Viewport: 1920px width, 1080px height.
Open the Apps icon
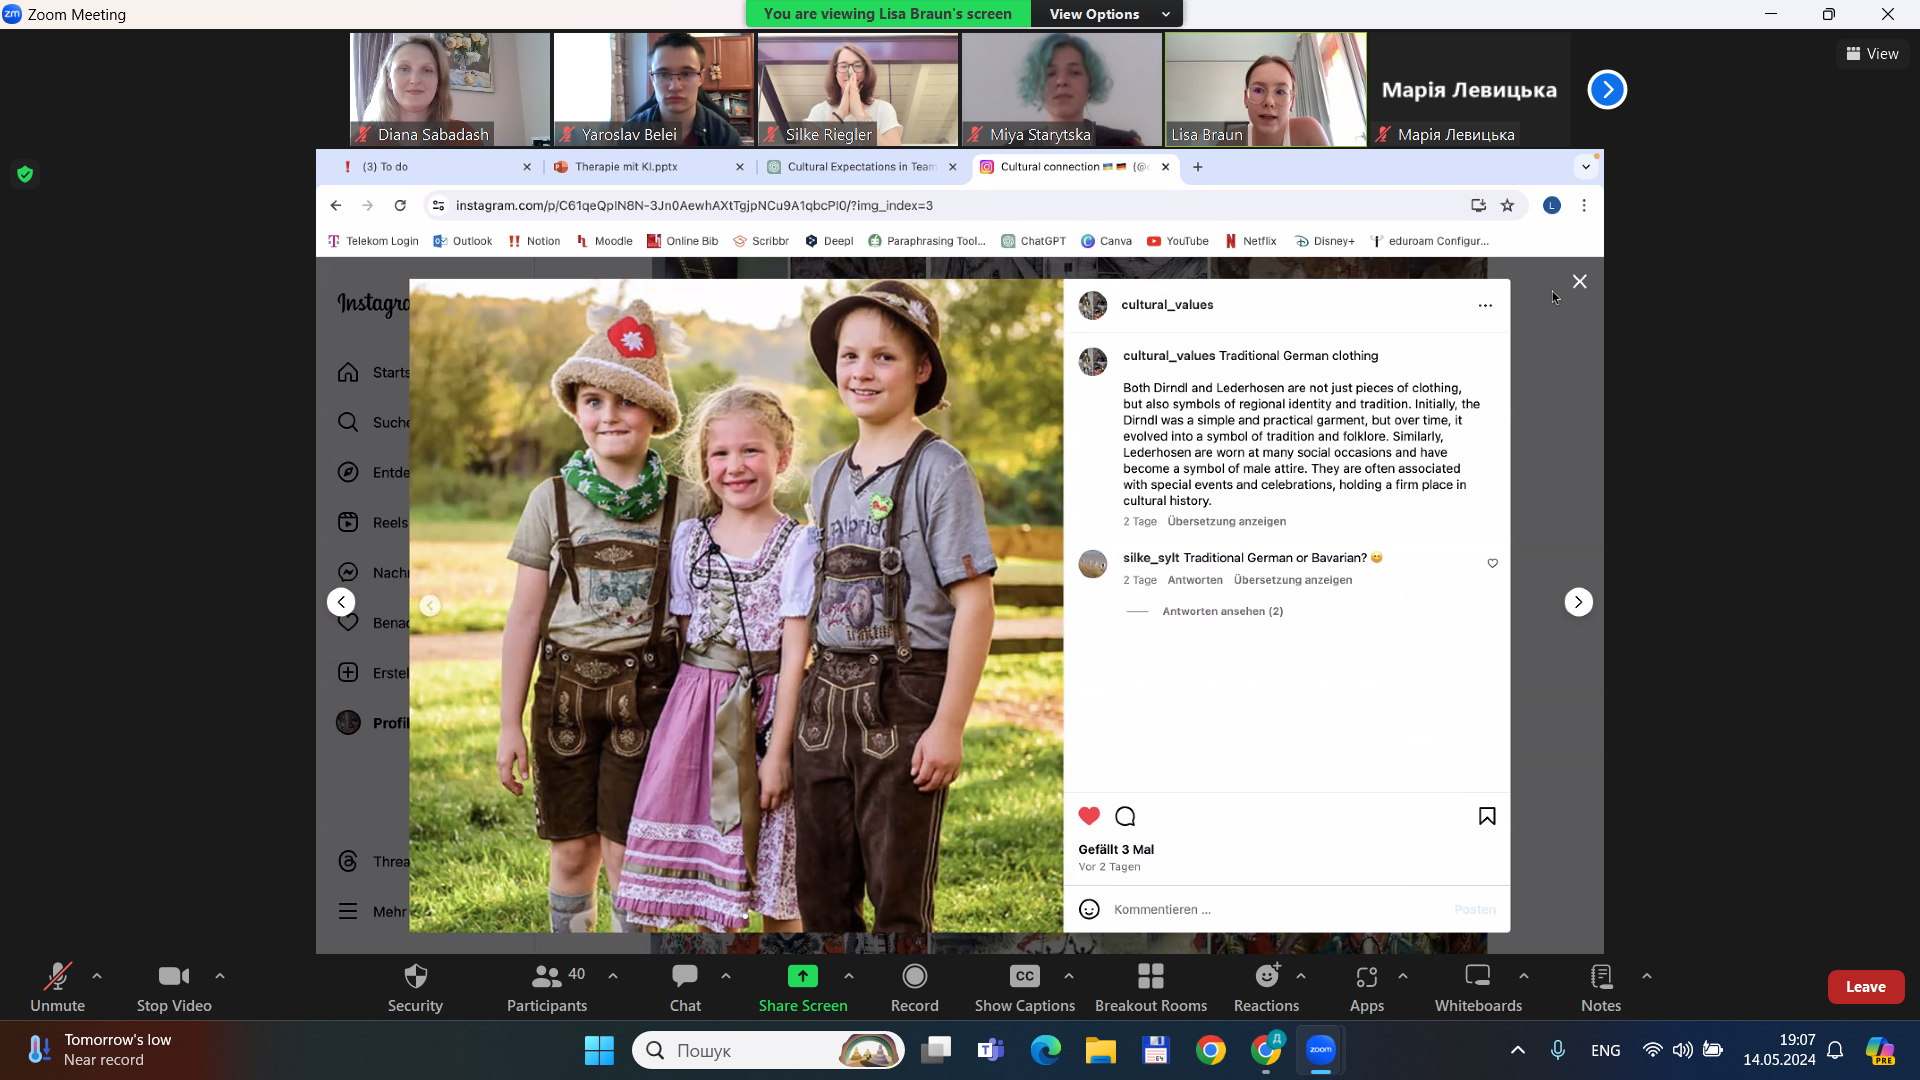click(1366, 976)
